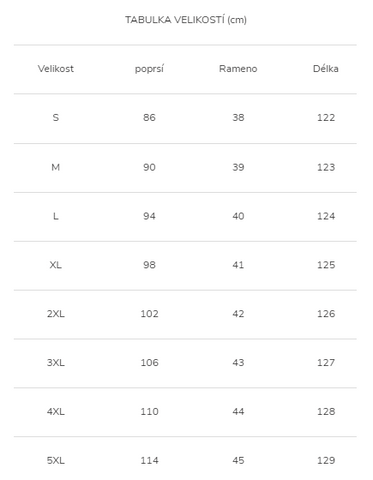Screen dimensions: 373x480
Task: Click the 3XL size row label
Action: point(56,362)
